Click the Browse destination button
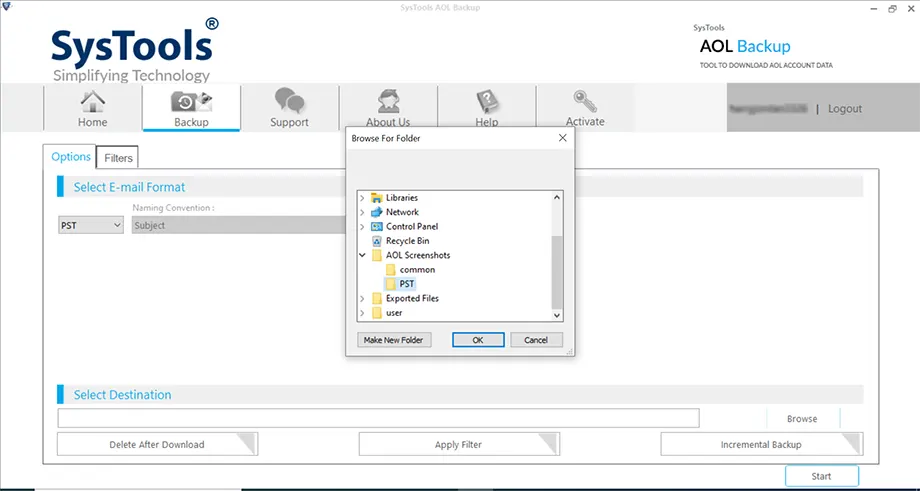Screen dimensions: 920x491 coord(803,418)
